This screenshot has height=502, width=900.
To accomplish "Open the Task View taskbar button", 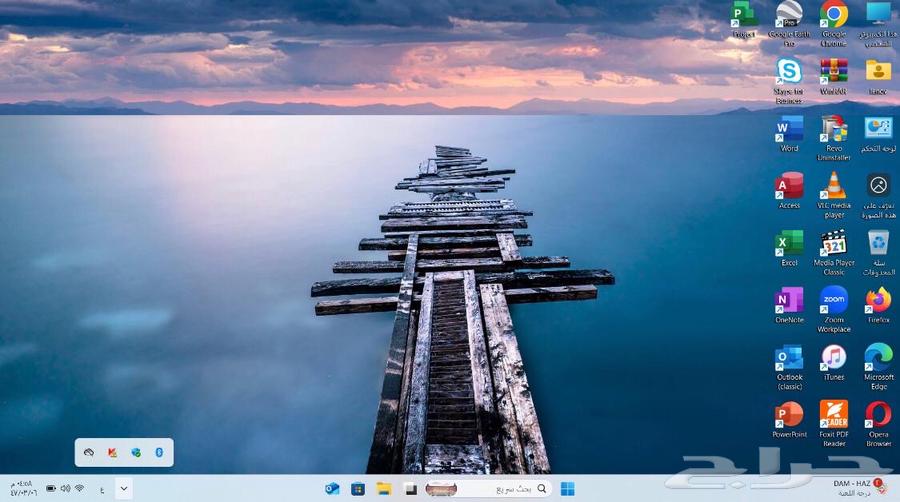I will [410, 489].
